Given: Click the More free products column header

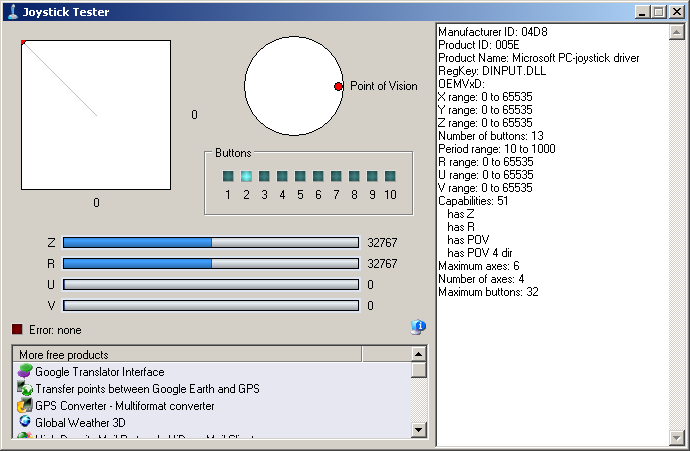Looking at the screenshot, I should 186,354.
